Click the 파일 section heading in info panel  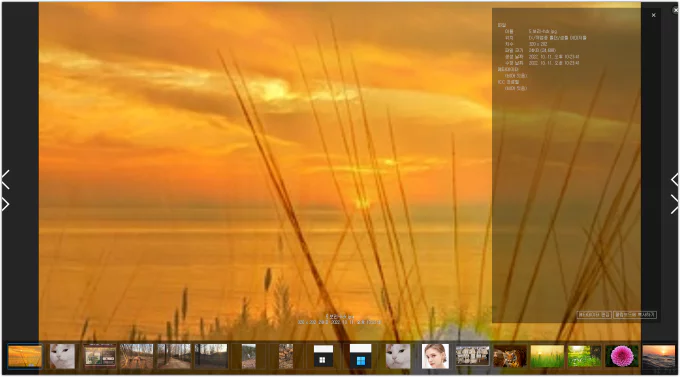pos(502,26)
